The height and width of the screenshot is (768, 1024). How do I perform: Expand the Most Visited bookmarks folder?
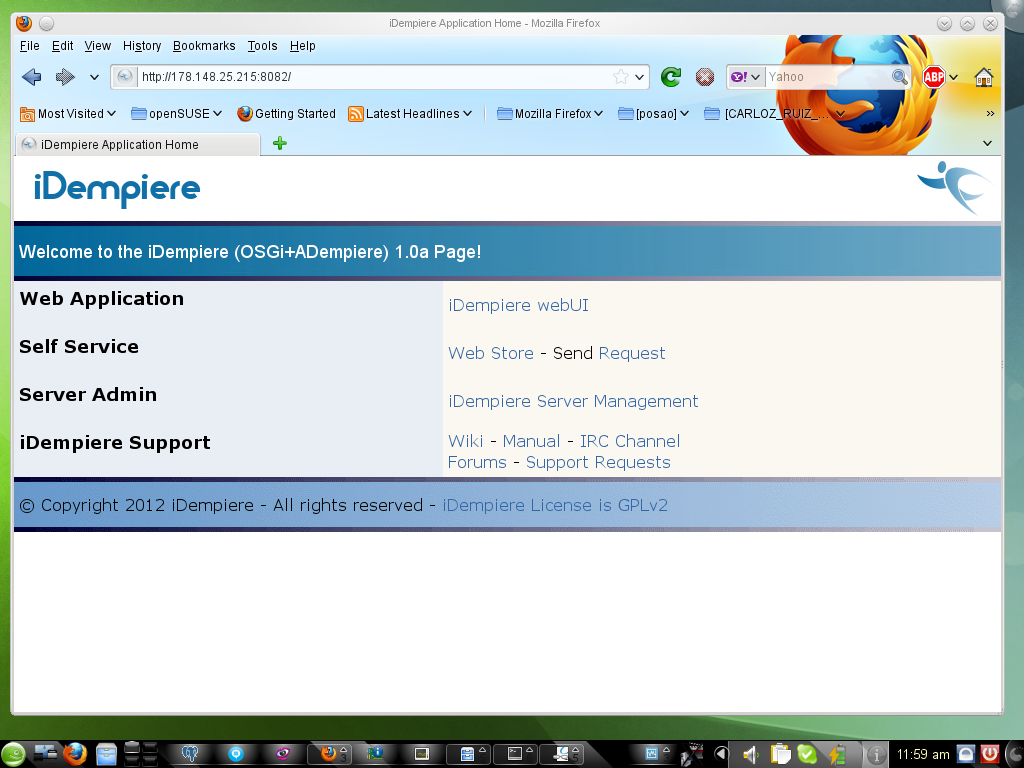(x=68, y=114)
